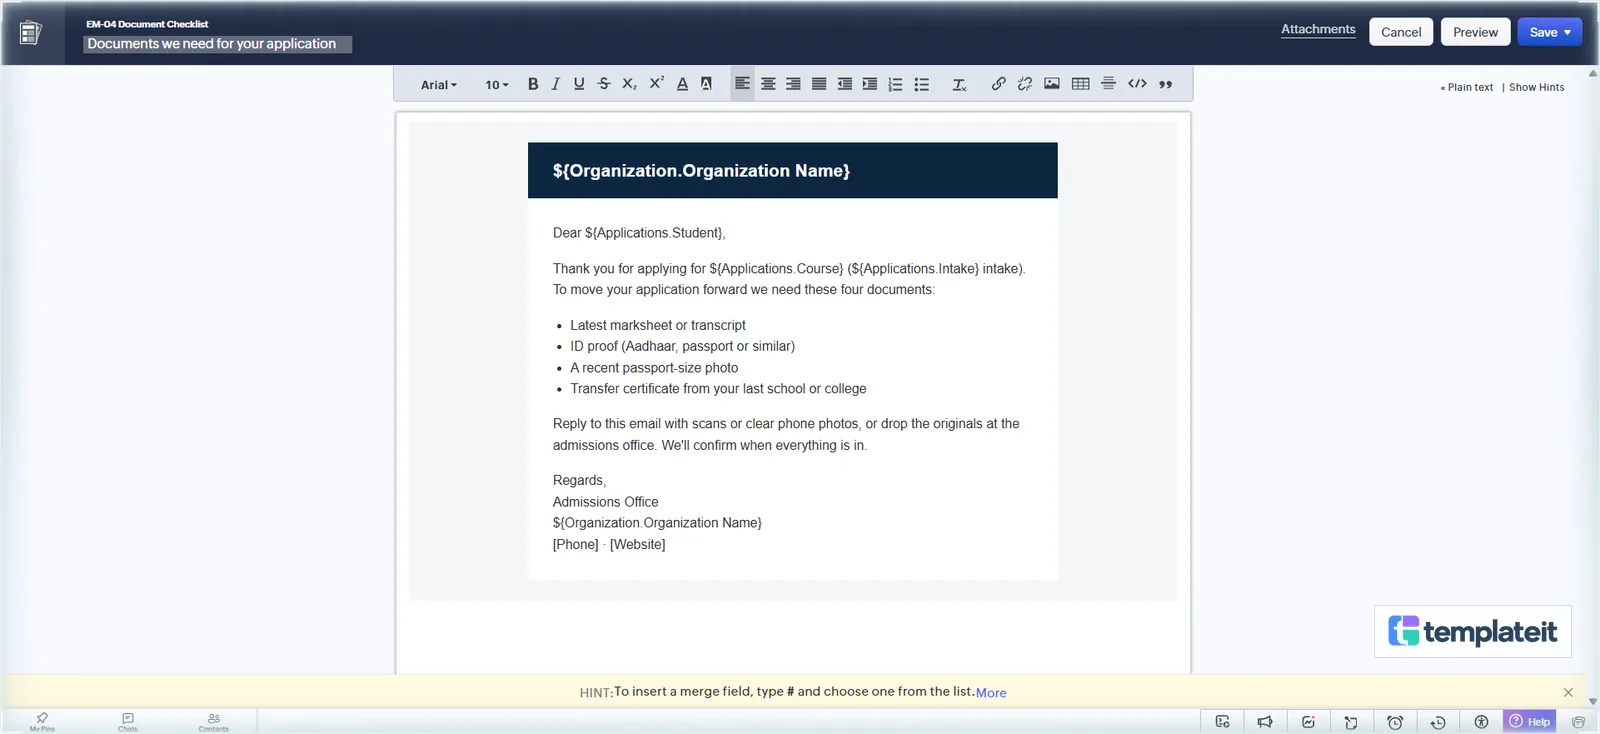Click Show Hints
The image size is (1600, 734).
(1537, 87)
